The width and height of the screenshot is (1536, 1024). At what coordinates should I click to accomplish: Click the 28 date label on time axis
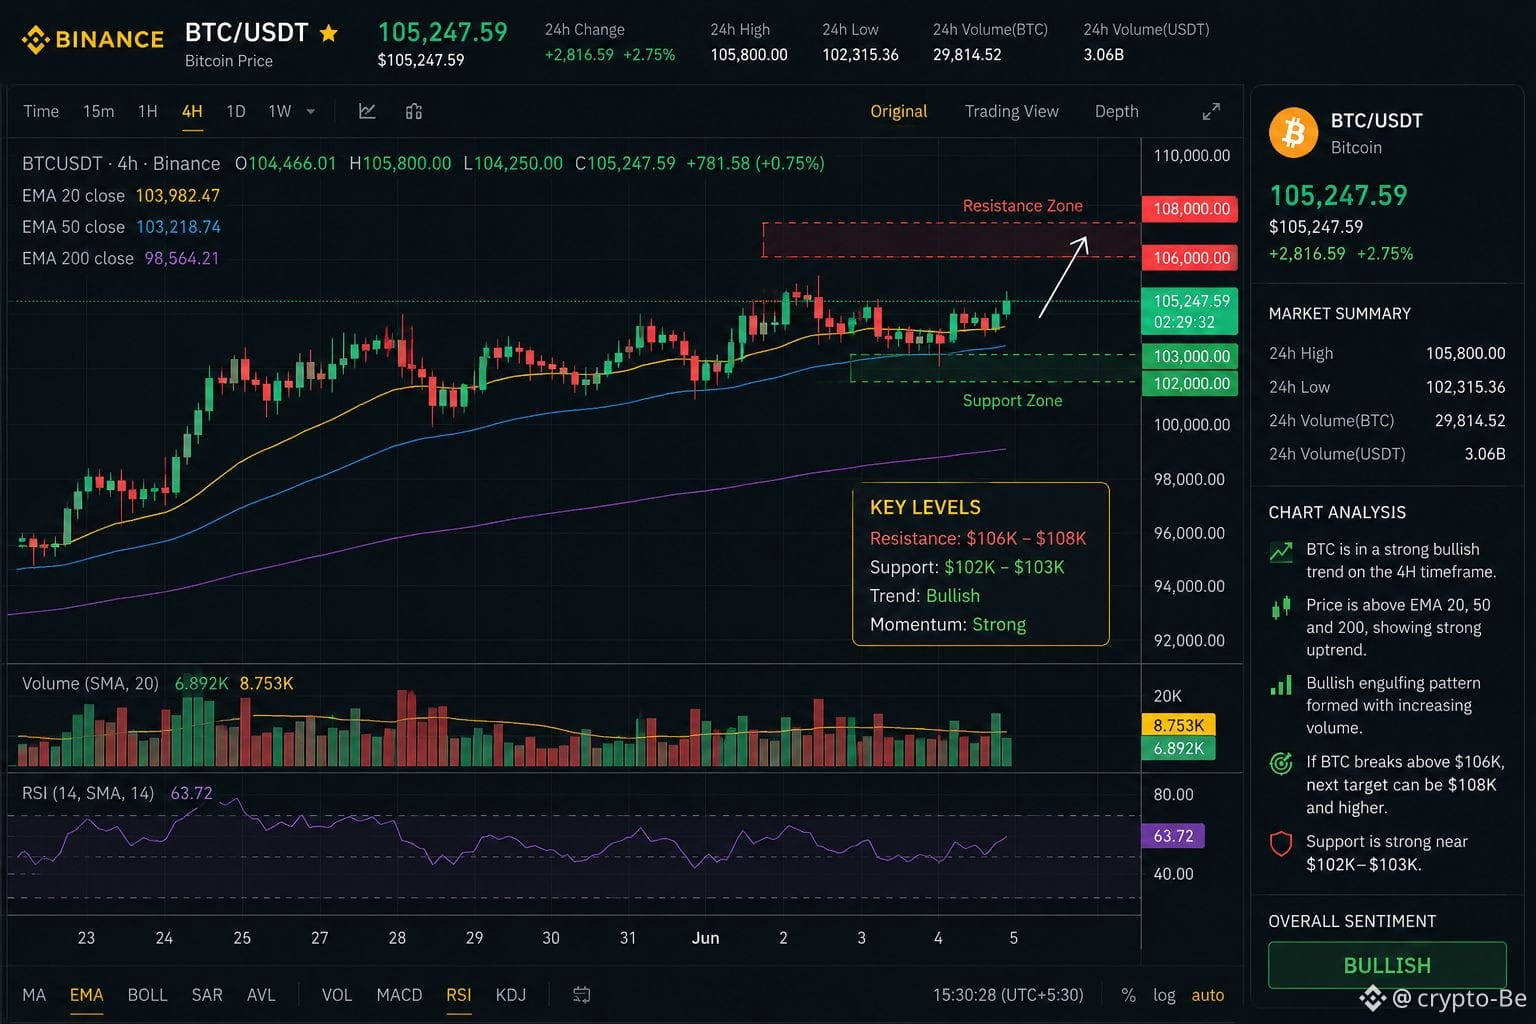(397, 938)
